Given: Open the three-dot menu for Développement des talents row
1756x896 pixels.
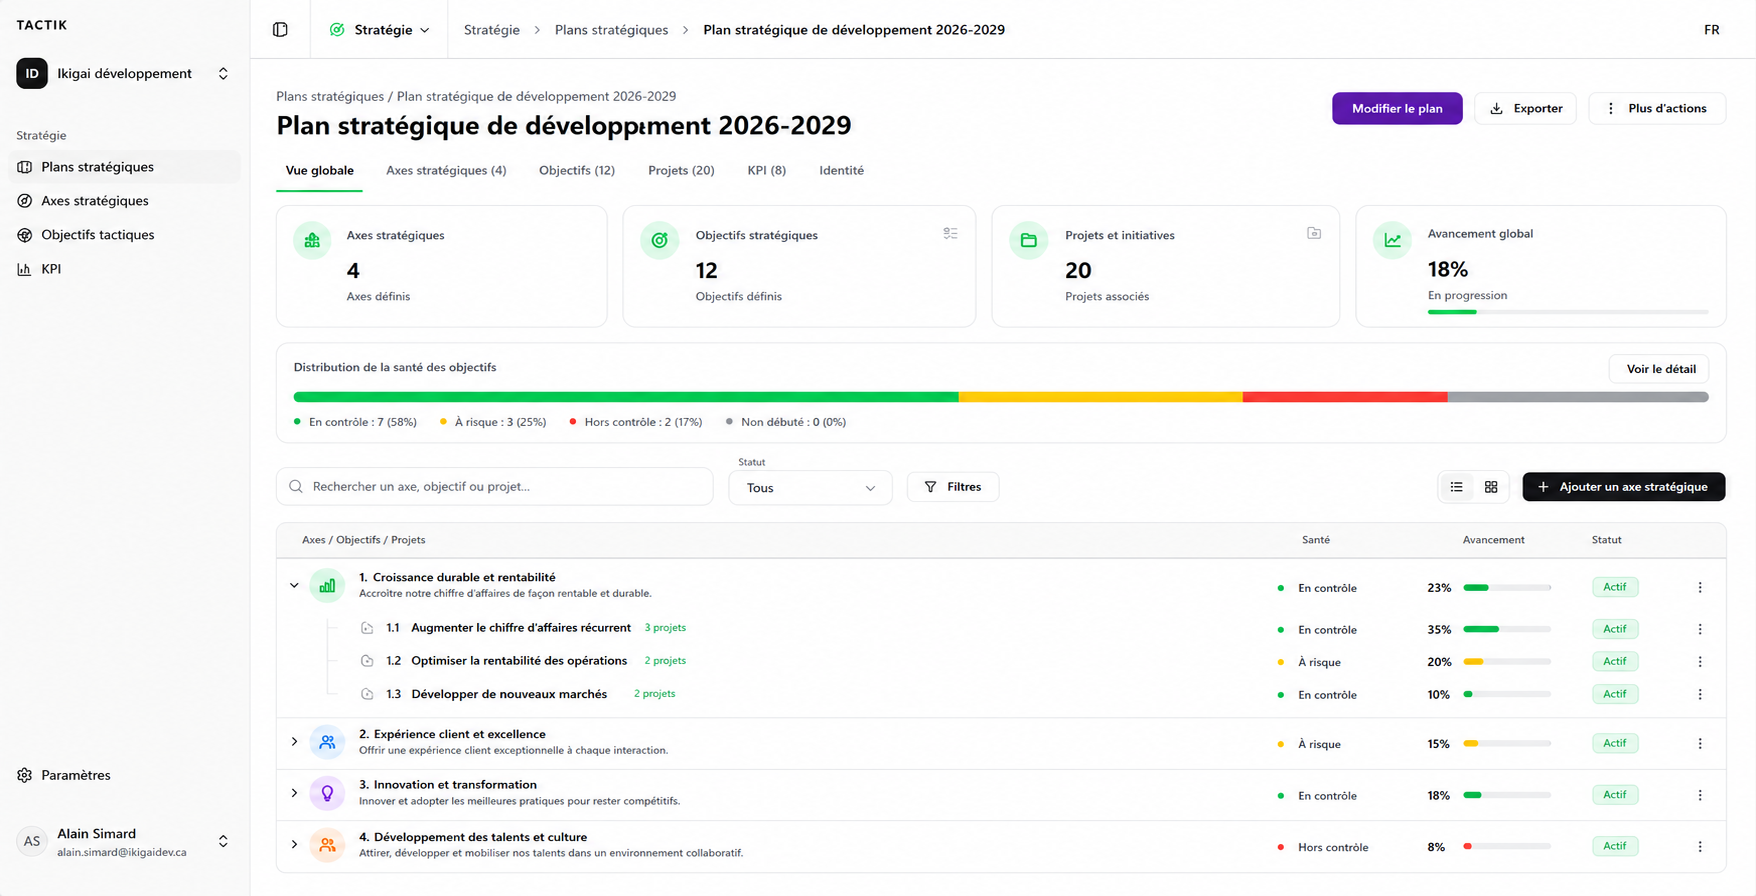Looking at the screenshot, I should pyautogui.click(x=1700, y=847).
